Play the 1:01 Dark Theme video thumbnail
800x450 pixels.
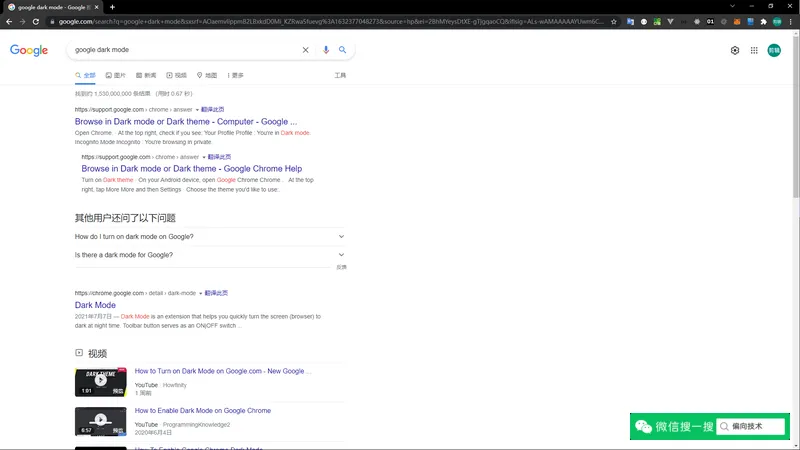pyautogui.click(x=101, y=382)
